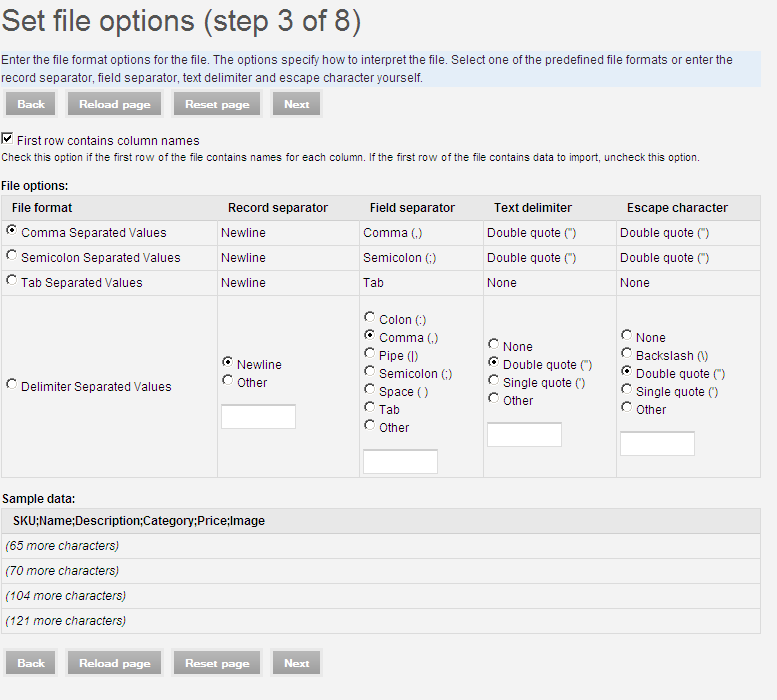This screenshot has width=777, height=700.
Task: Uncheck First row contains column names
Action: (8, 140)
